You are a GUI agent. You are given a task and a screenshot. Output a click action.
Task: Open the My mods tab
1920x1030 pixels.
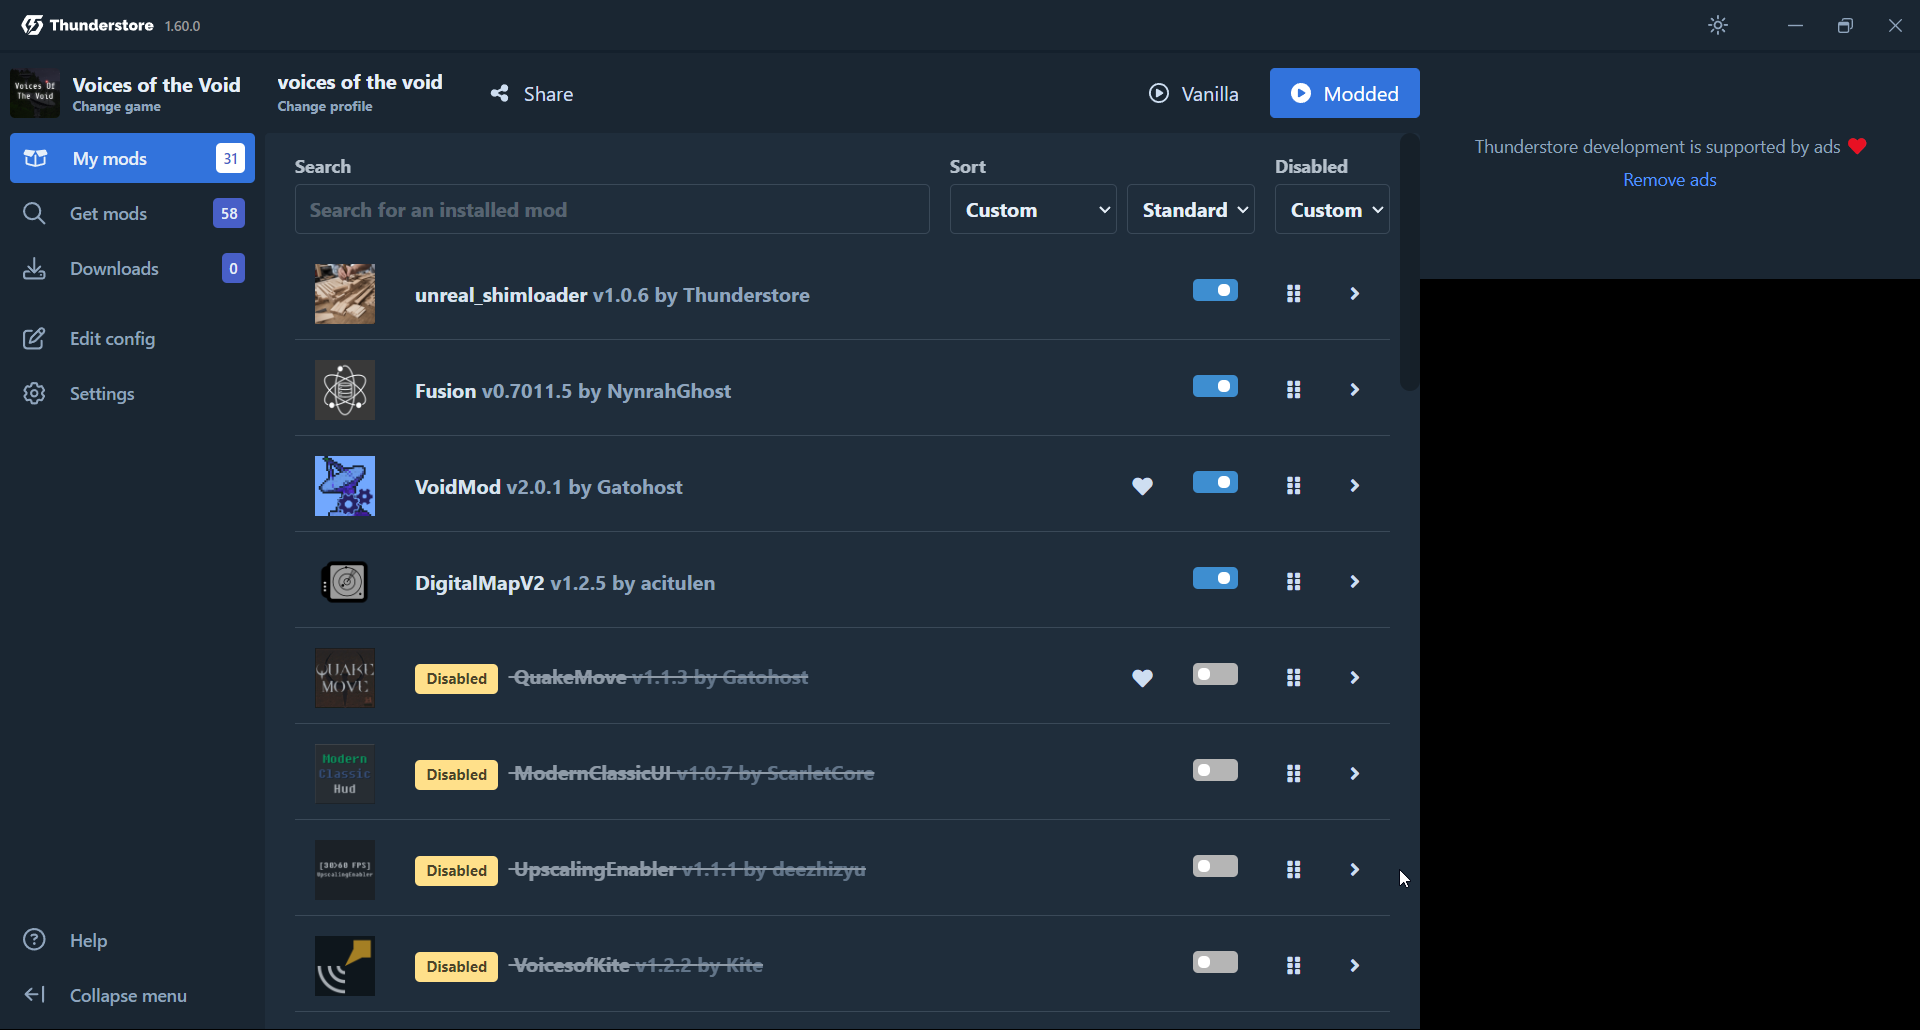click(132, 158)
